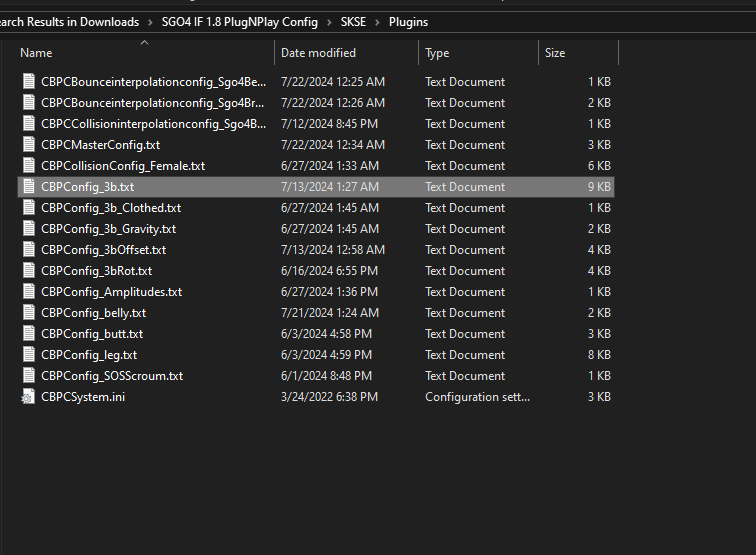Click date 7/12/2024 8:45 PM

click(x=329, y=124)
